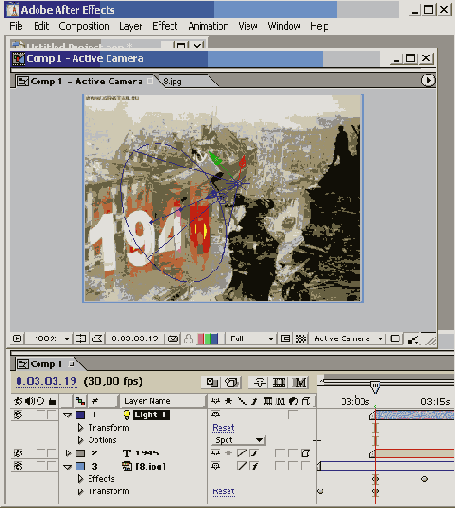Click Reset link for Light 1 transform
This screenshot has height=508, width=455.
click(x=223, y=428)
